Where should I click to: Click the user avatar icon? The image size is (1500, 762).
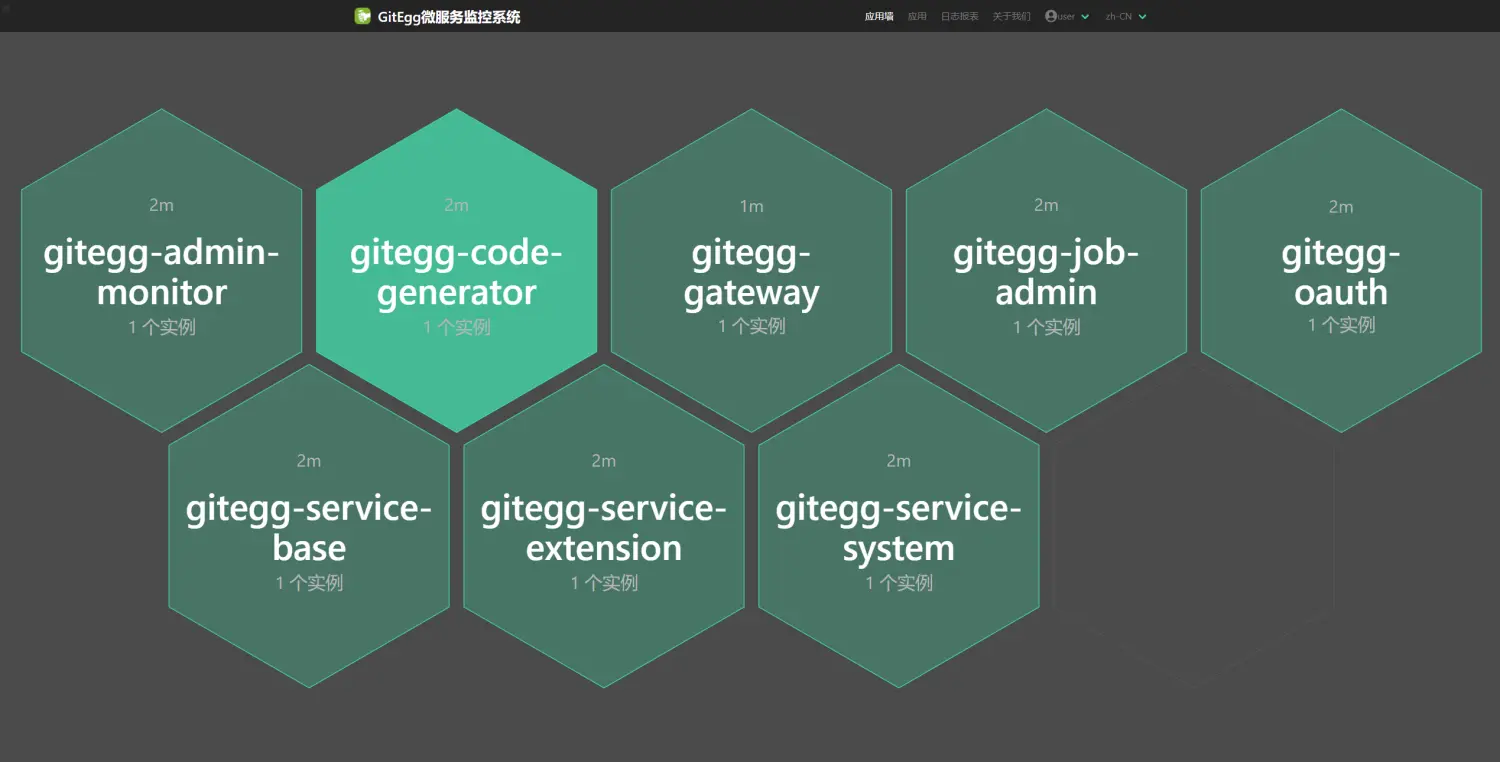tap(1051, 16)
